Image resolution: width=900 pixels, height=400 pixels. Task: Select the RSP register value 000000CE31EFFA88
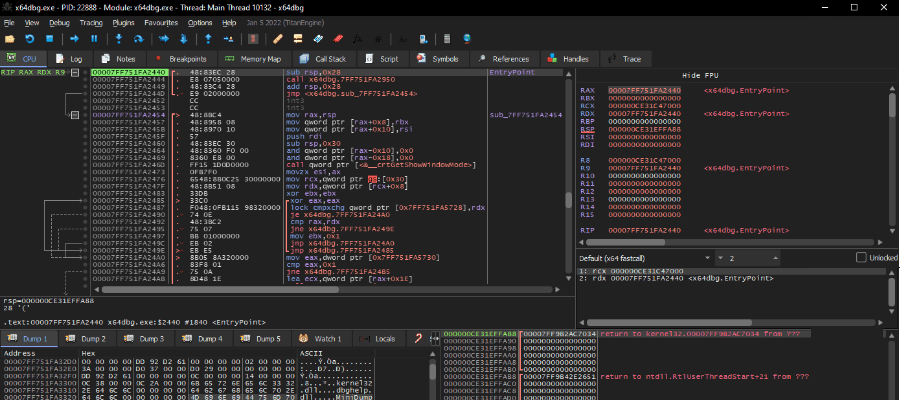(644, 129)
